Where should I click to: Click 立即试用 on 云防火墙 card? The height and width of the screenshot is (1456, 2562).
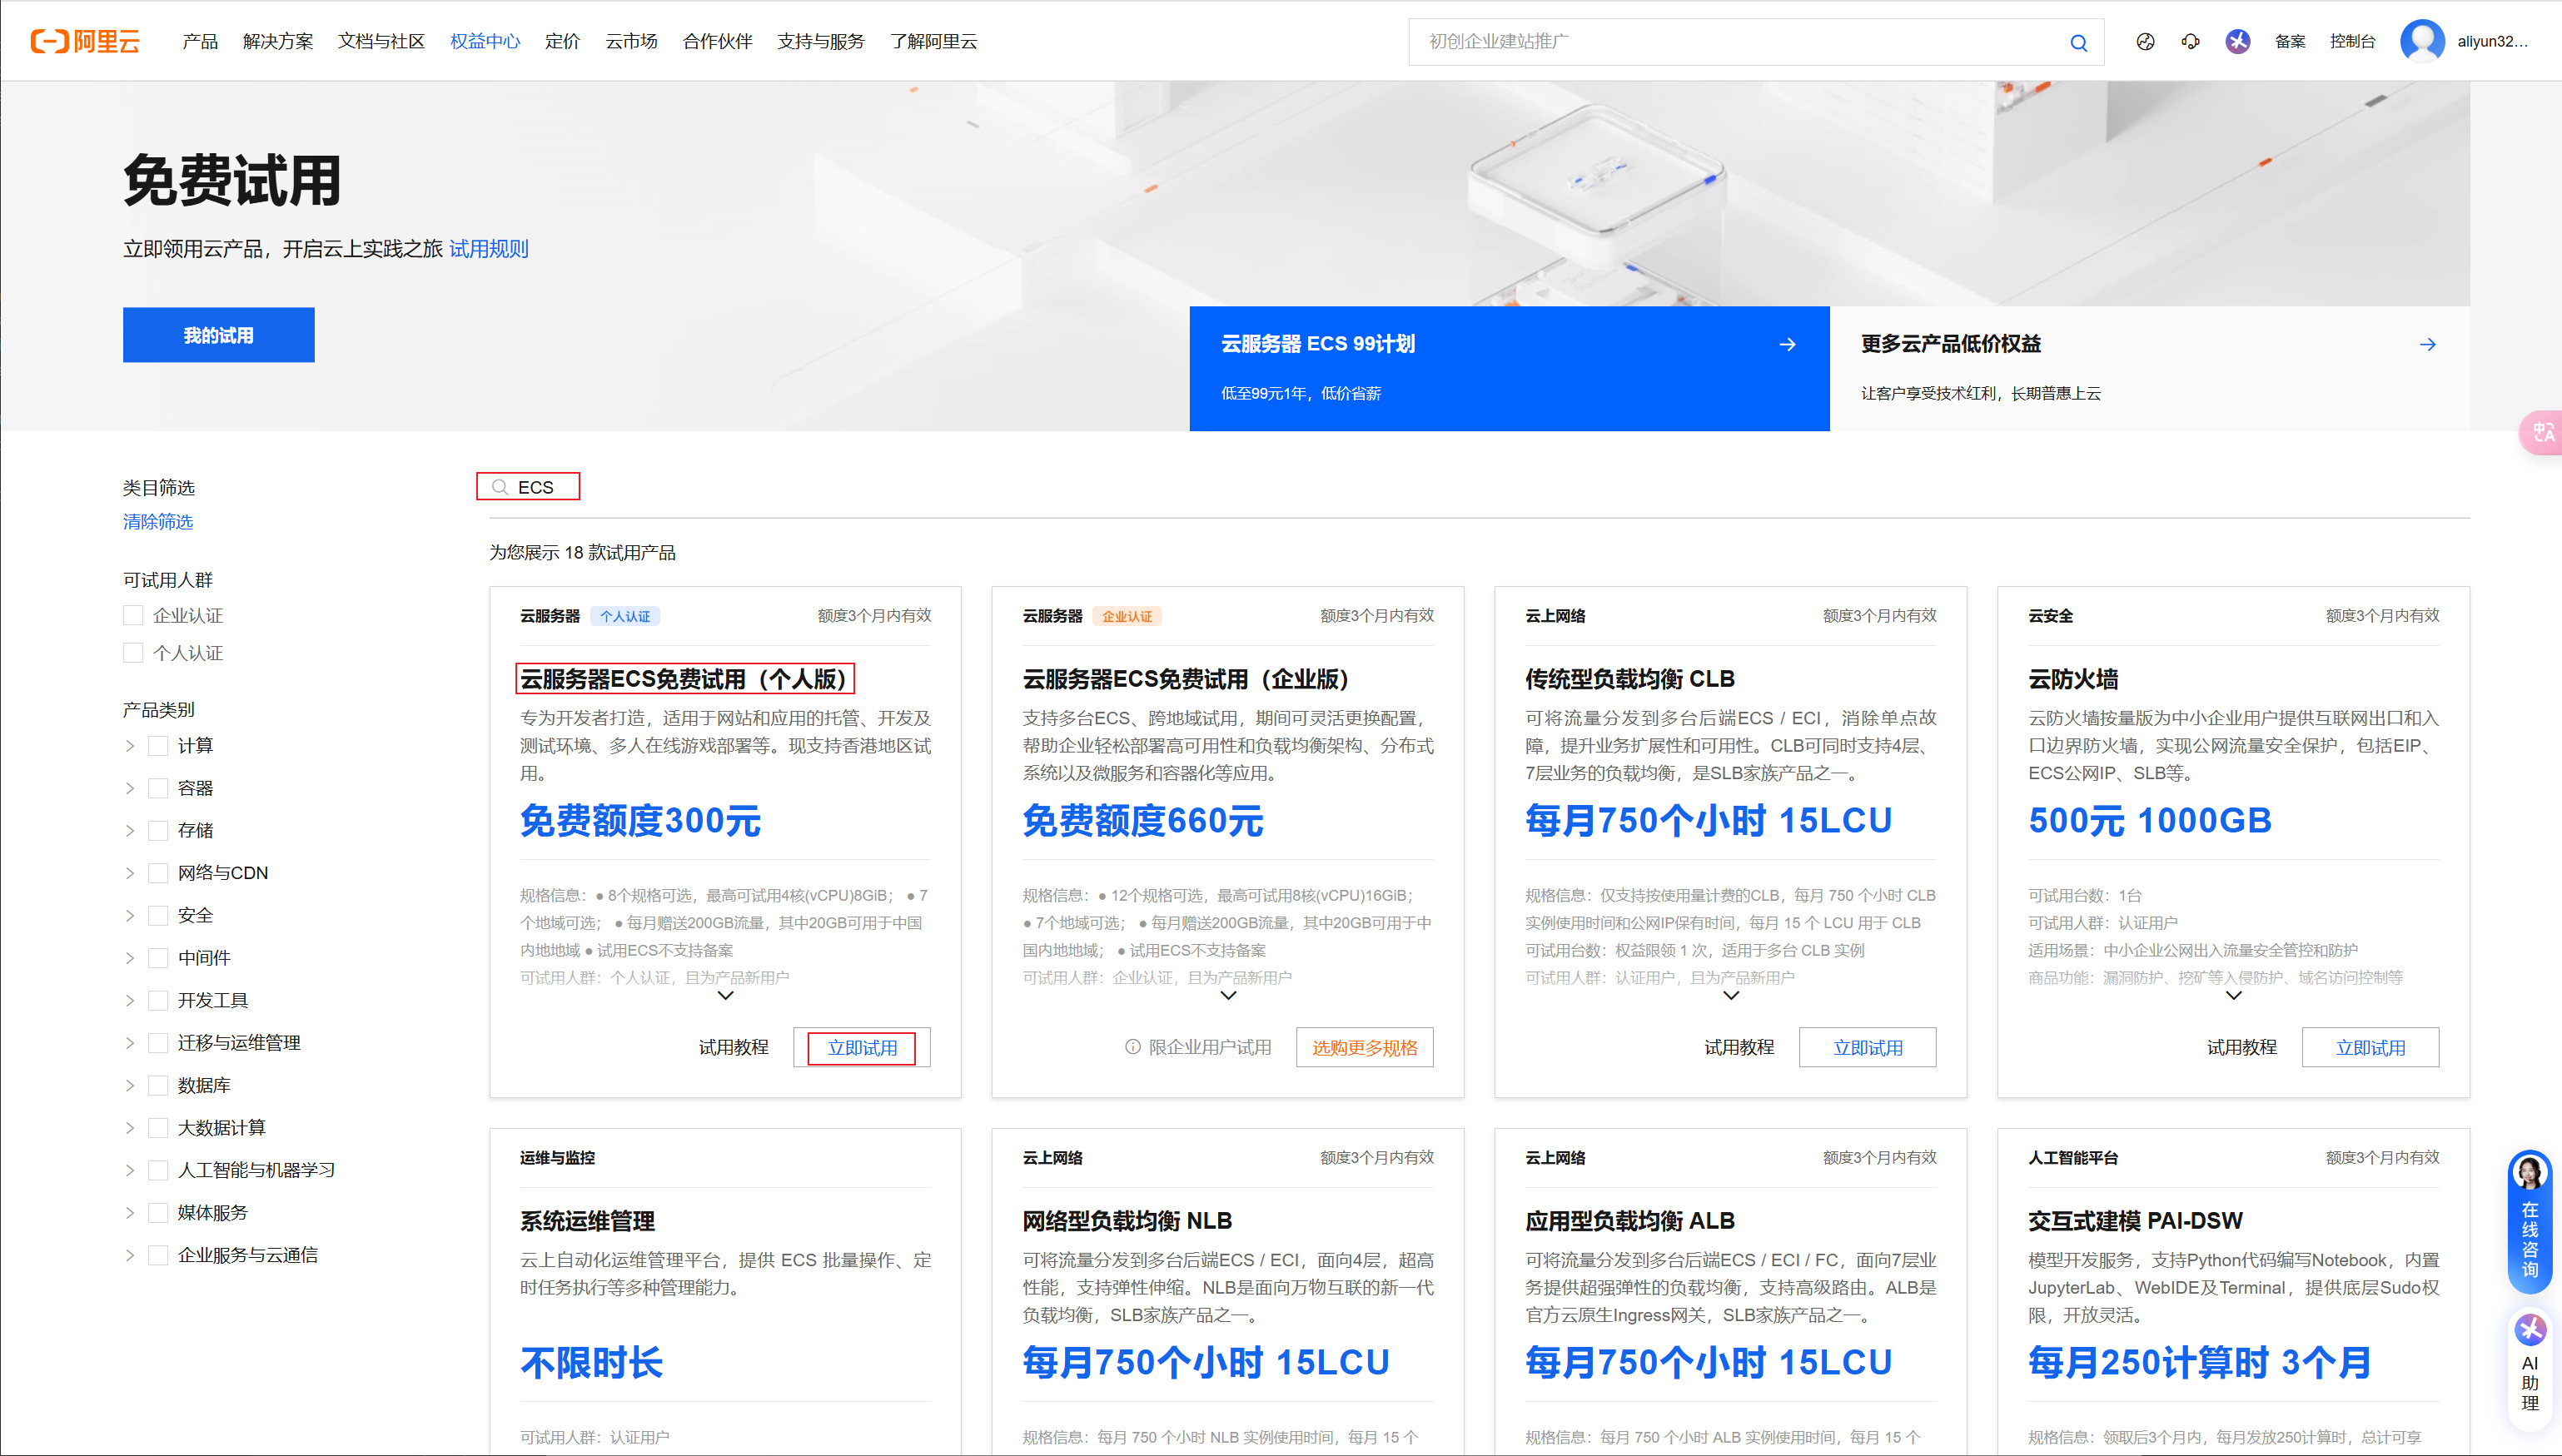pos(2370,1047)
